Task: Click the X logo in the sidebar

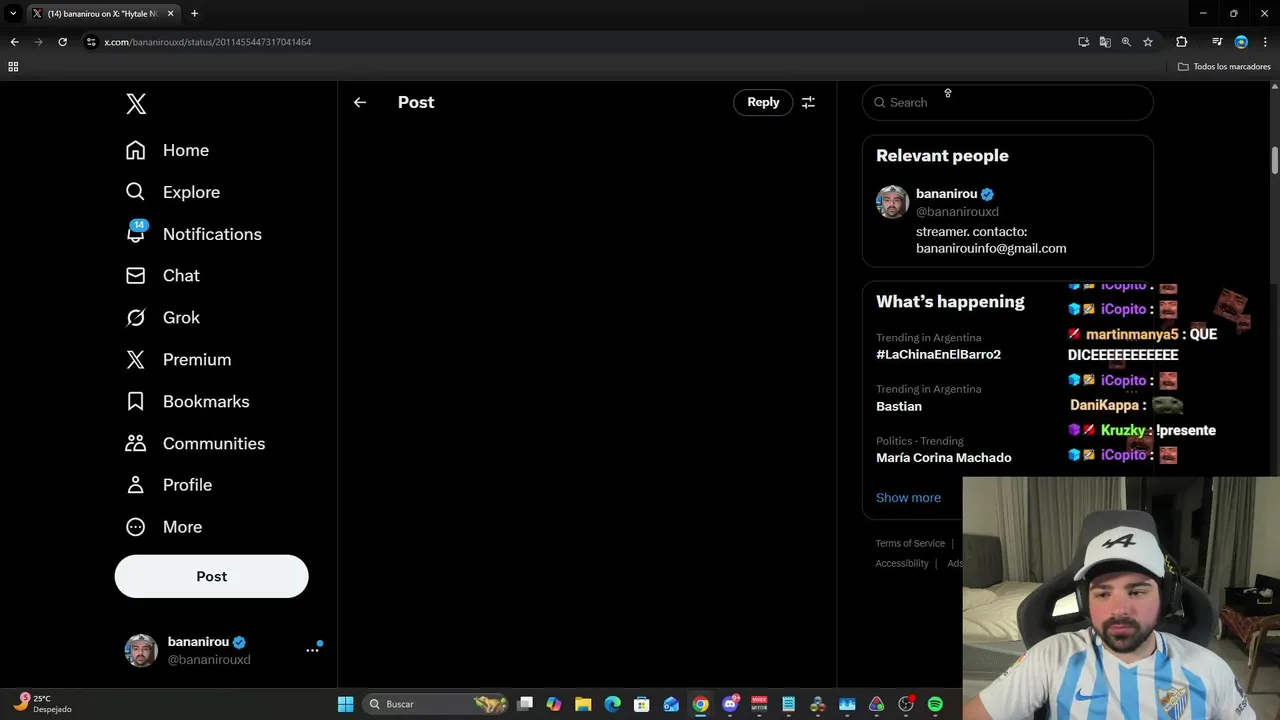Action: click(x=136, y=103)
